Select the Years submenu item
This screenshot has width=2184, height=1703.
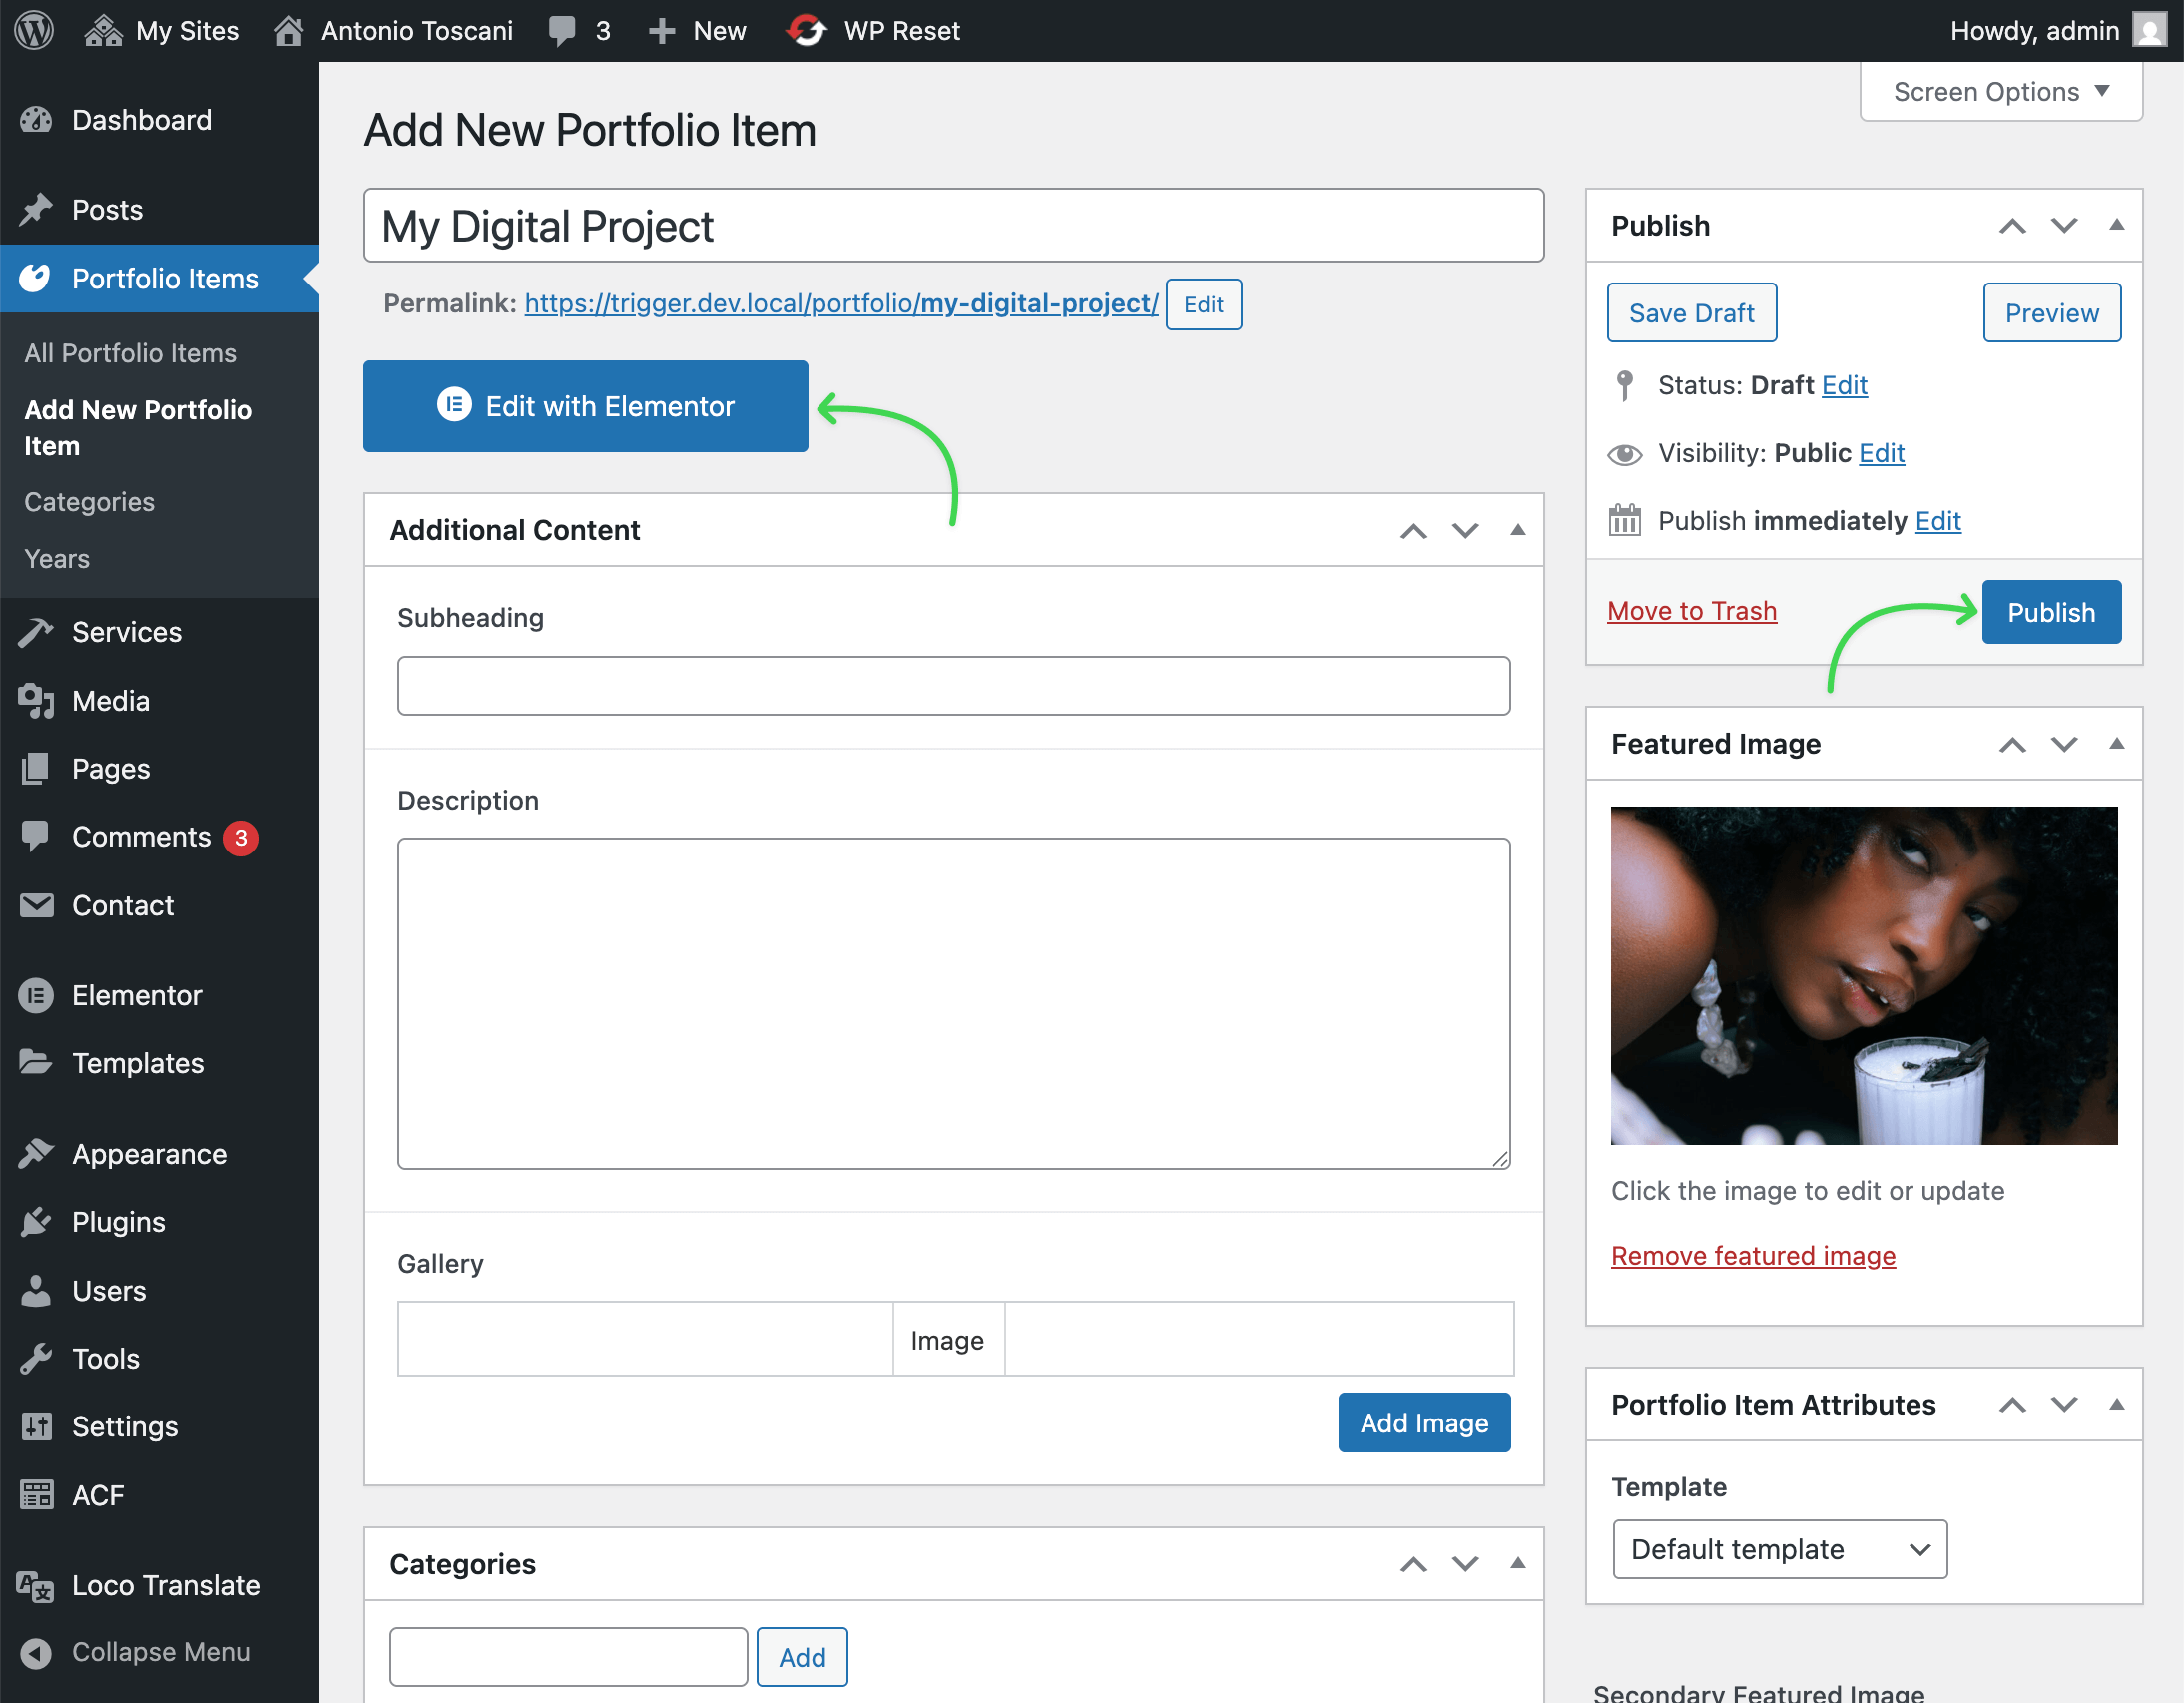click(57, 559)
